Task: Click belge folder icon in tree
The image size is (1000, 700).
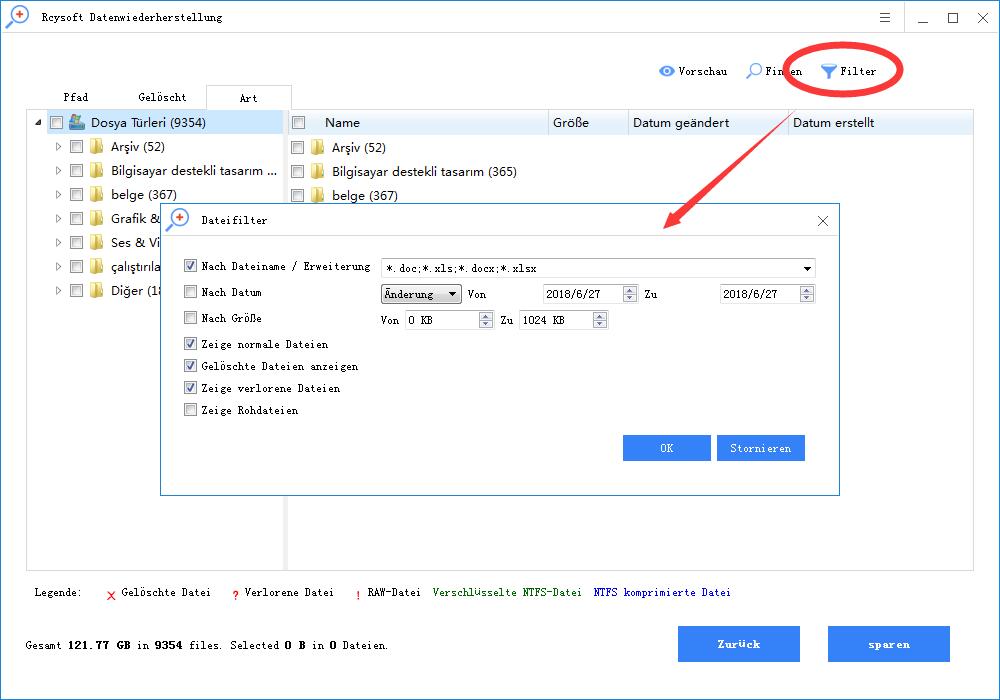Action: pyautogui.click(x=96, y=194)
